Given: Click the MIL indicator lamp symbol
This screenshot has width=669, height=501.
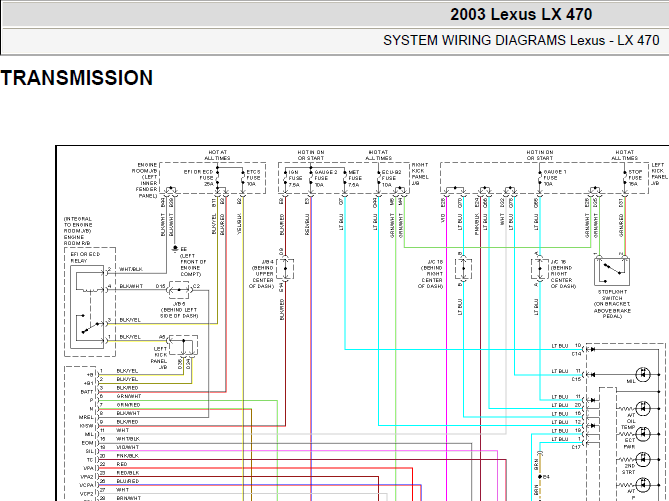Looking at the screenshot, I should pyautogui.click(x=644, y=373).
